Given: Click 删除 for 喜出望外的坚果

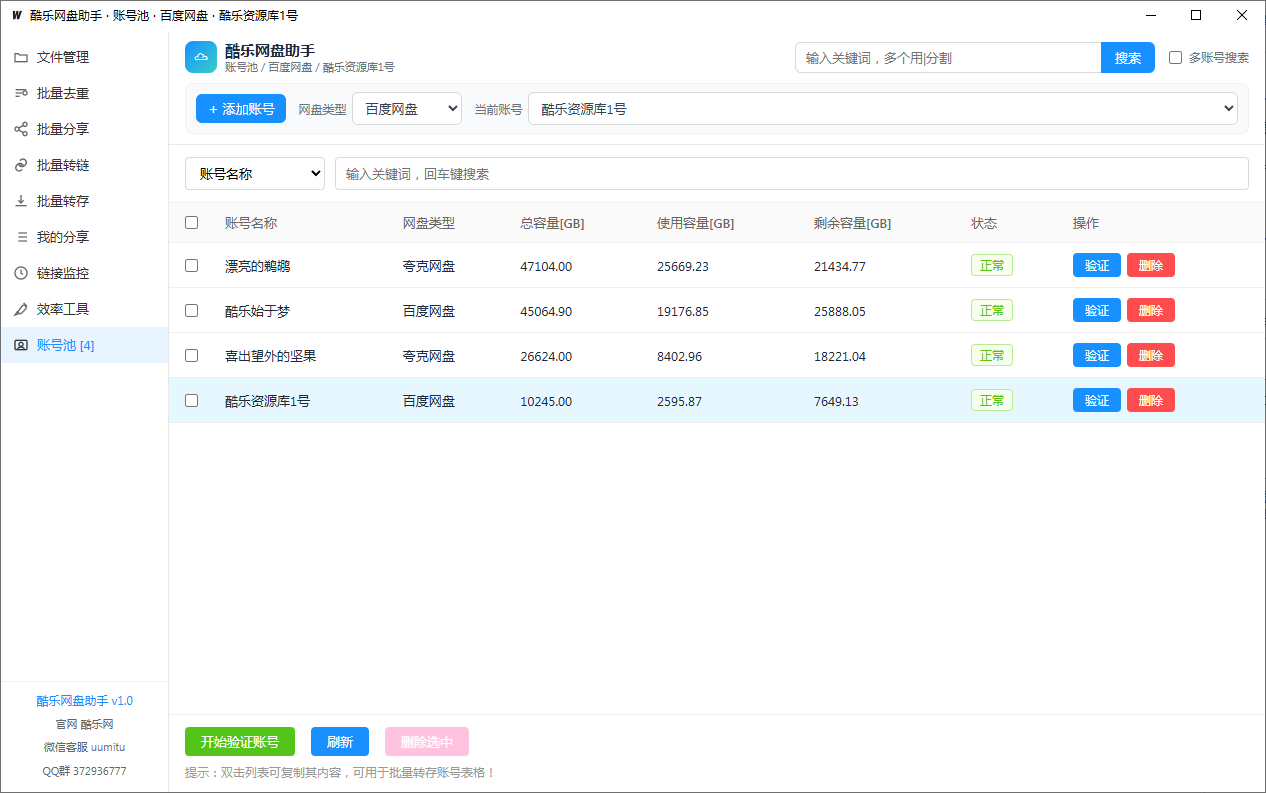Looking at the screenshot, I should click(x=1151, y=355).
